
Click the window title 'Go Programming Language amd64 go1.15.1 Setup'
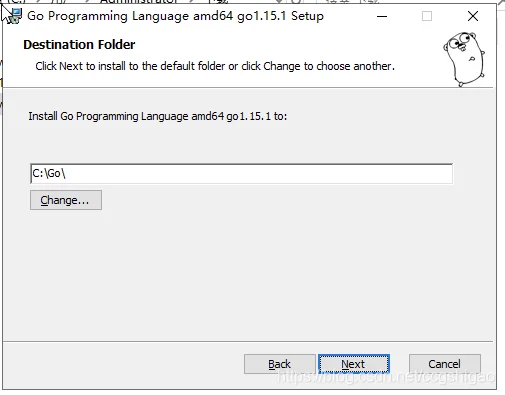(x=175, y=16)
